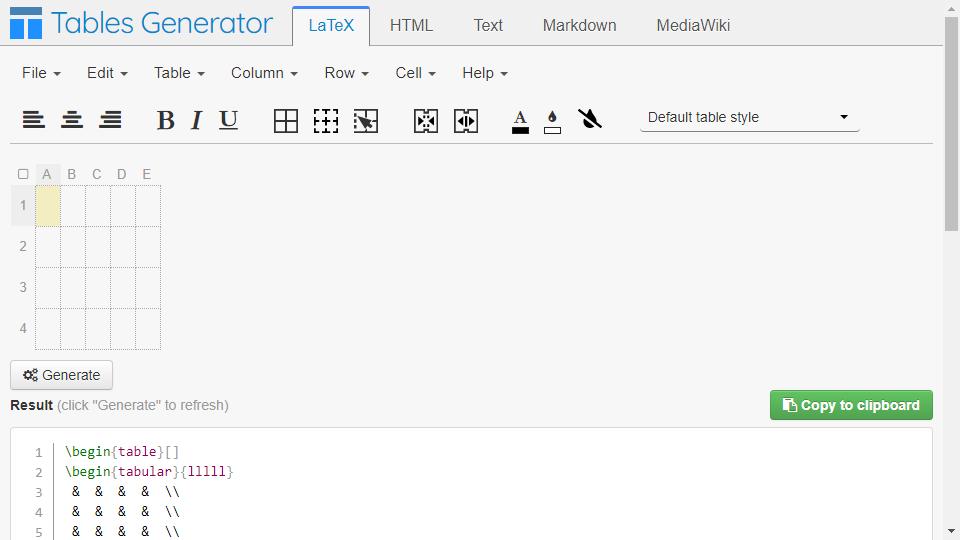Expand the Column menu
This screenshot has width=960, height=540.
point(264,73)
